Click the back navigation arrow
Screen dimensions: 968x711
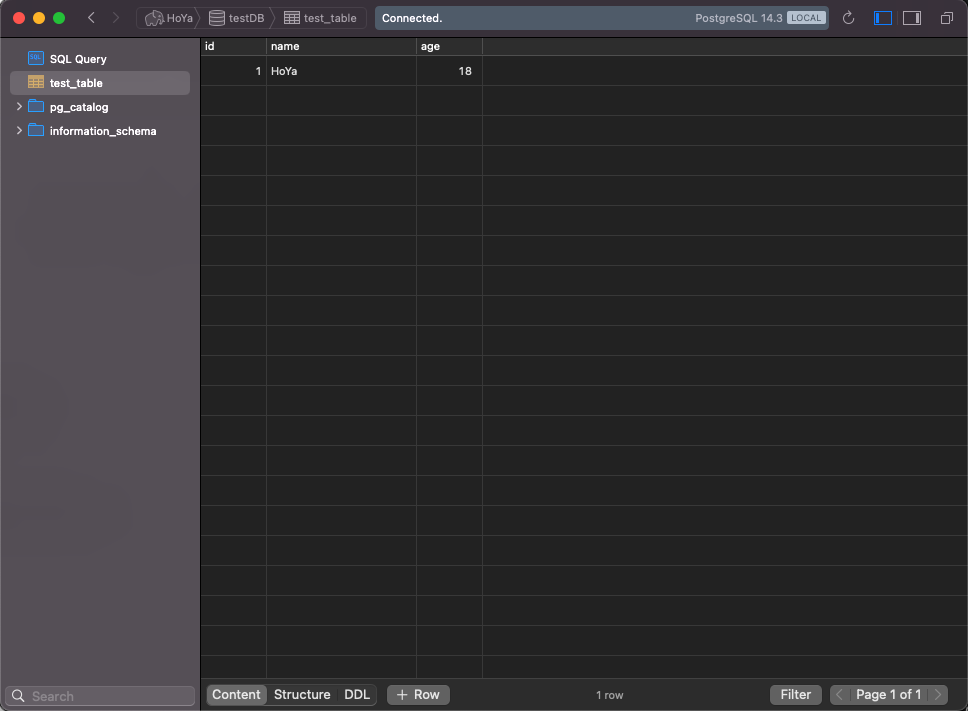(x=91, y=18)
